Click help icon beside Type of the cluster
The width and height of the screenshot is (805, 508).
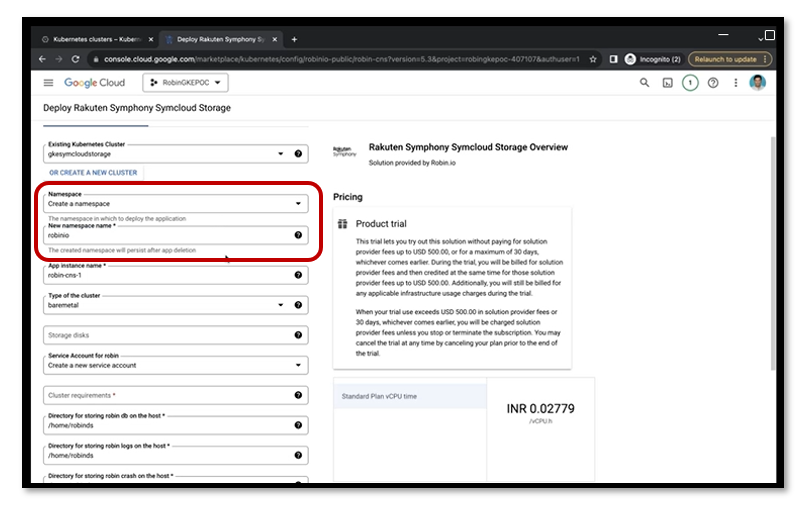pyautogui.click(x=298, y=305)
